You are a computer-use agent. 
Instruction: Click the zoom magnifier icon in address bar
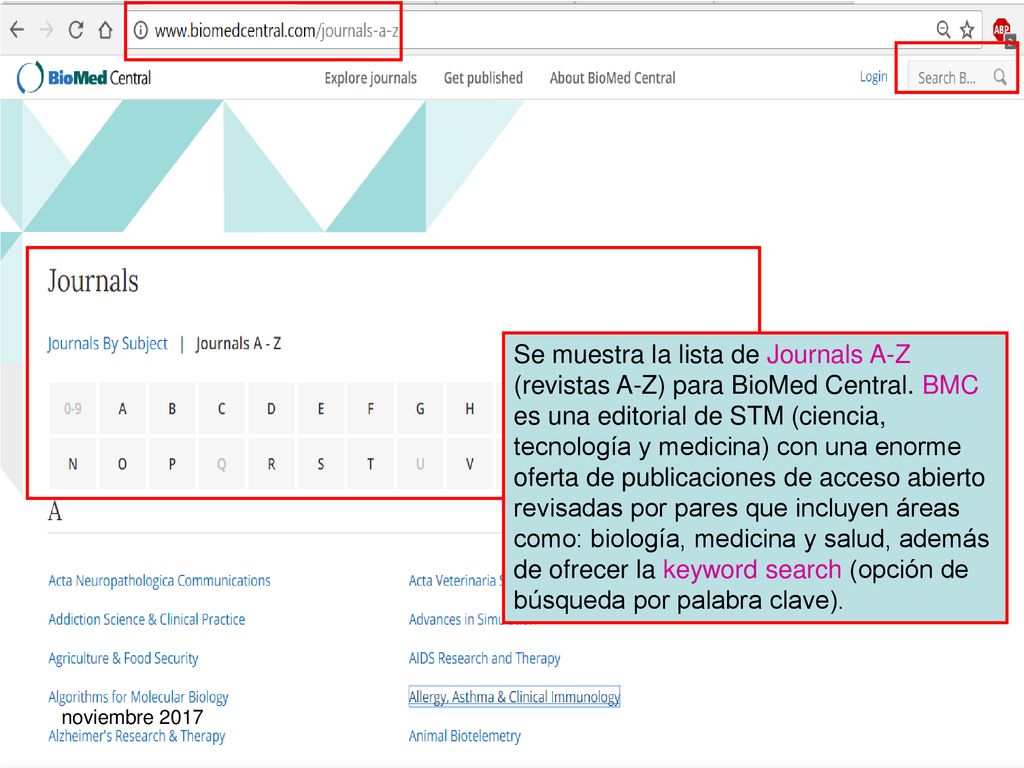943,29
